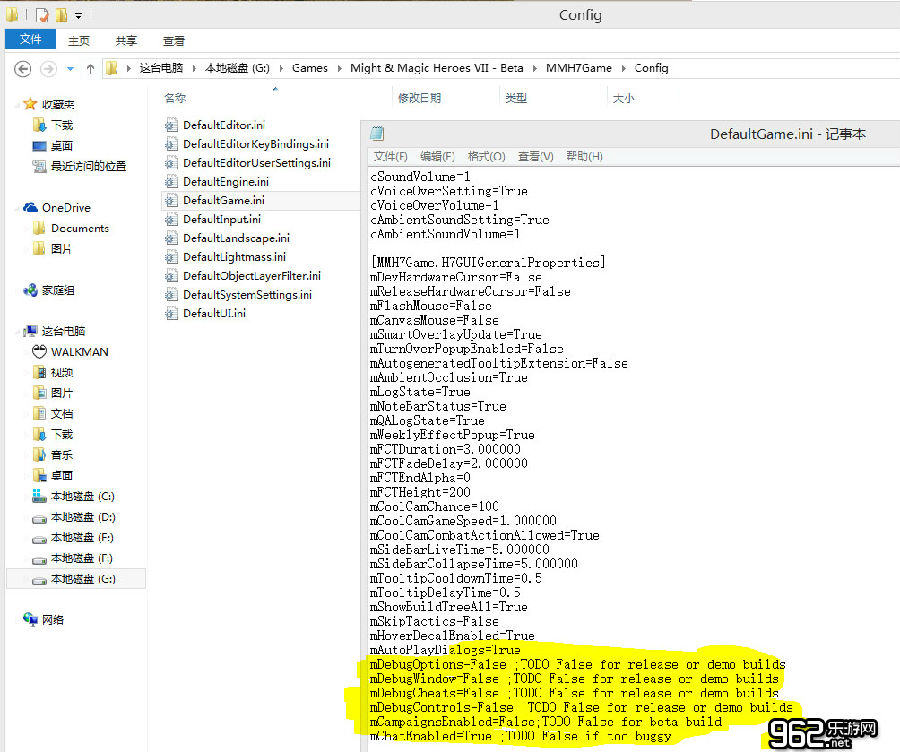
Task: Select DefaultInput.ini in the file list
Action: click(222, 219)
